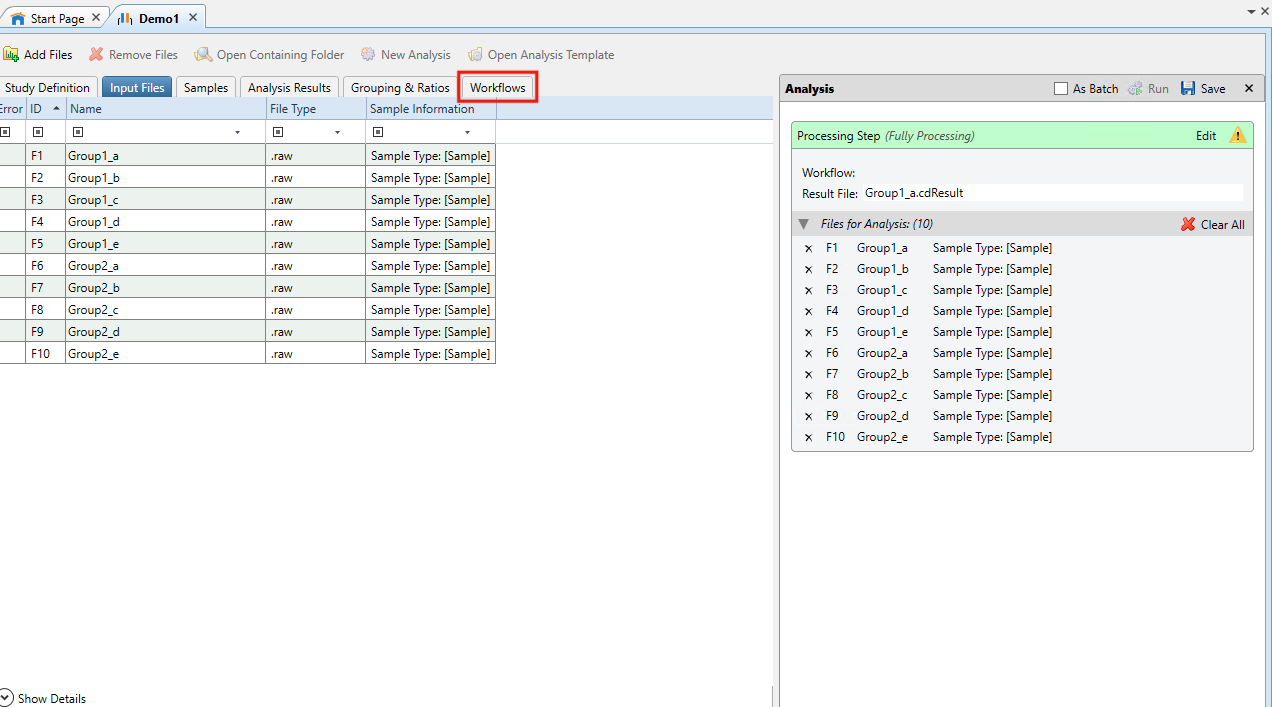Switch to the Workflows tab

pos(498,88)
